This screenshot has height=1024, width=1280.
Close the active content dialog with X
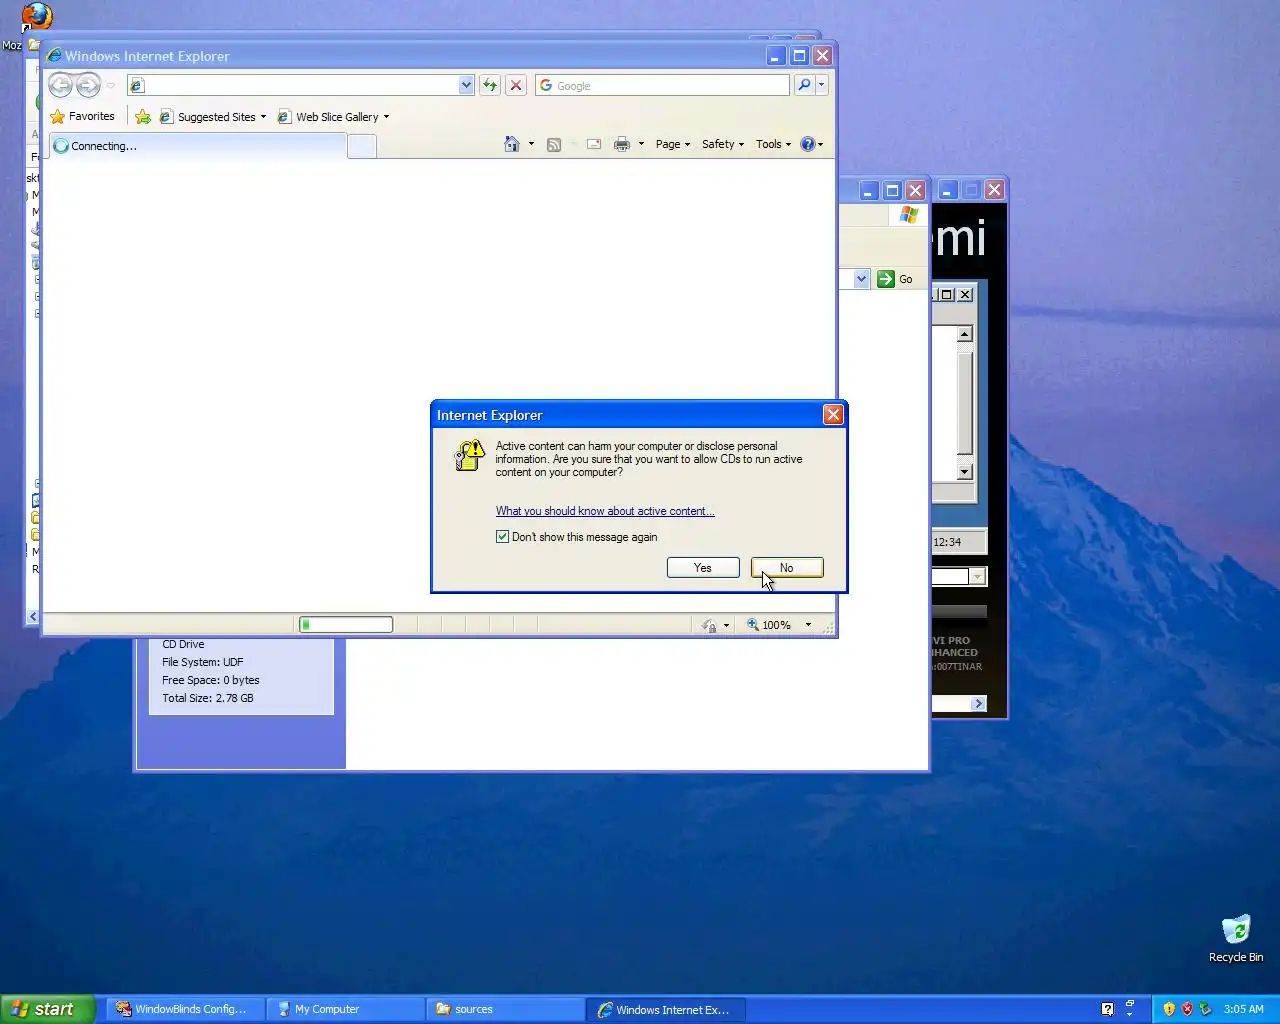(x=833, y=414)
